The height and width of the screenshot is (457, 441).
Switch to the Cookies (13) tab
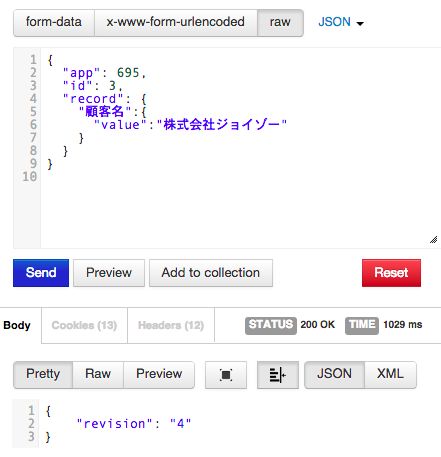pos(84,325)
